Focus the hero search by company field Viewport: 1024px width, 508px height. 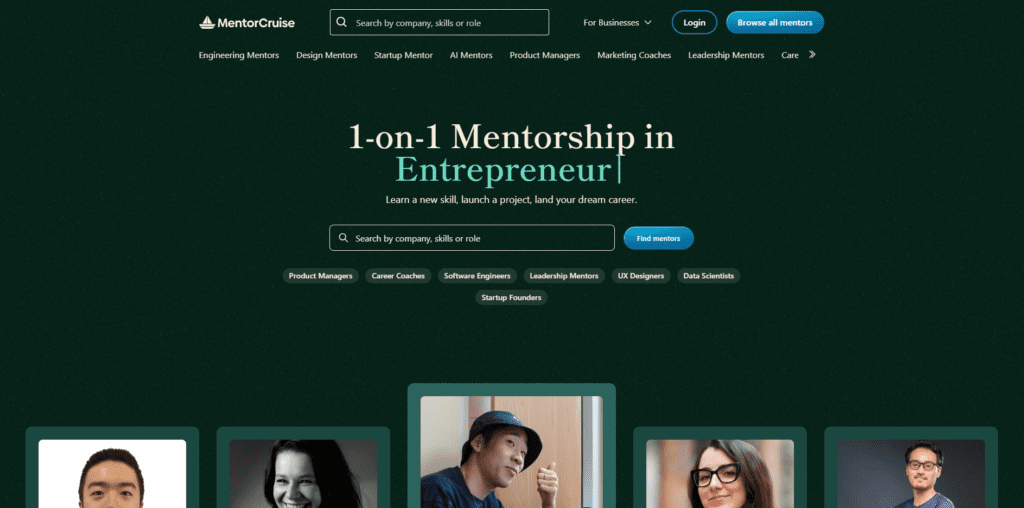point(472,238)
